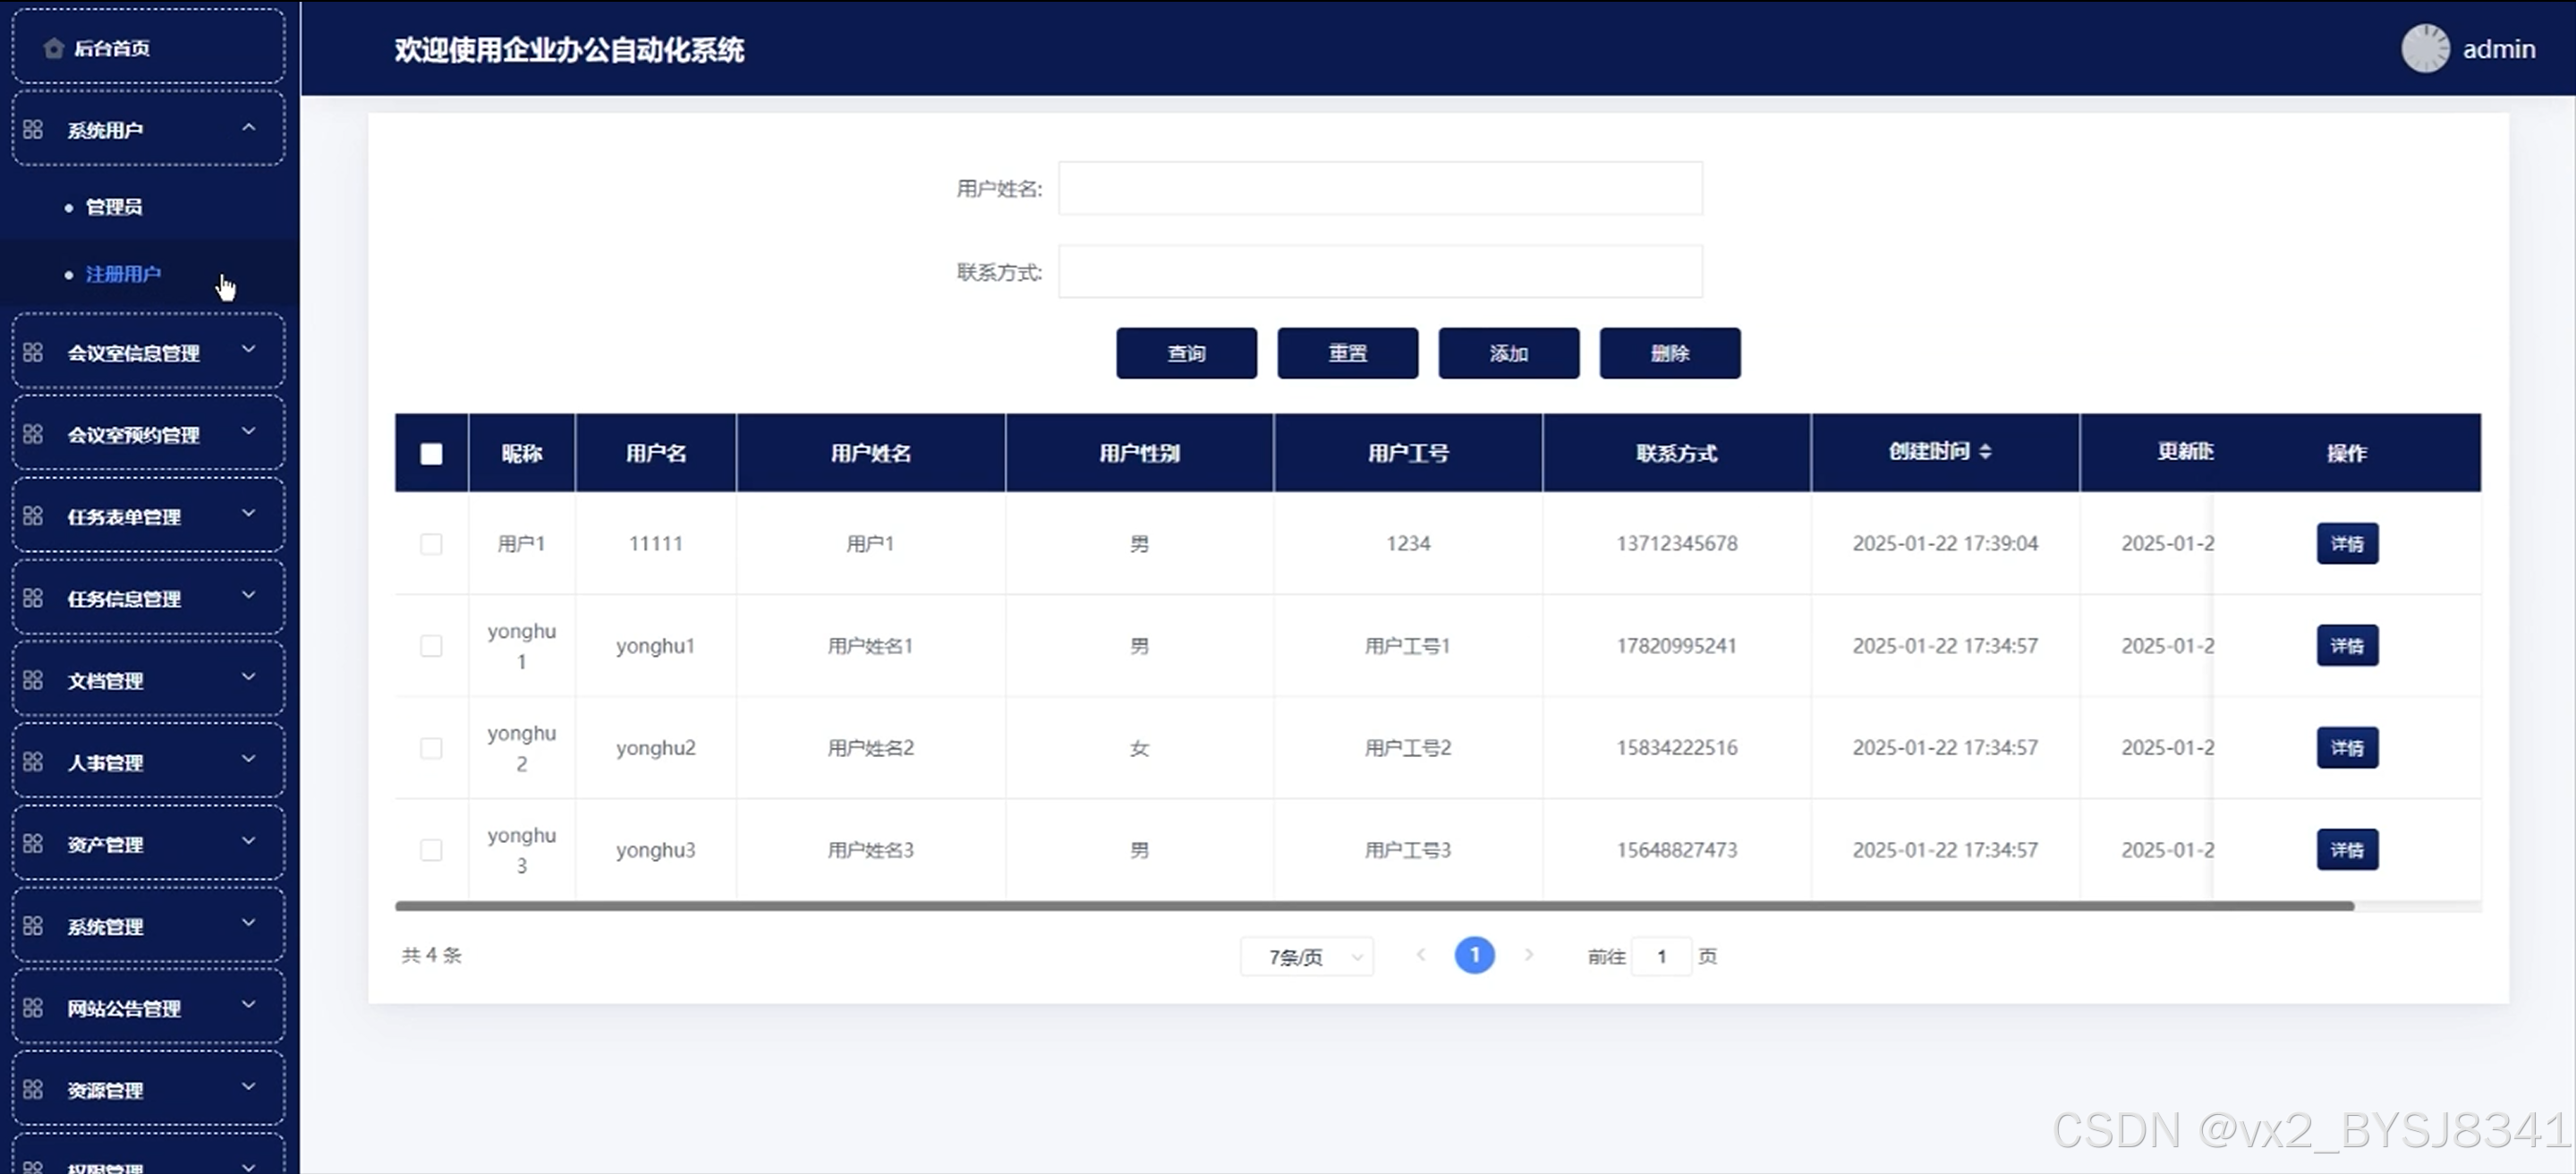
Task: Click the admin avatar icon
Action: click(2424, 49)
